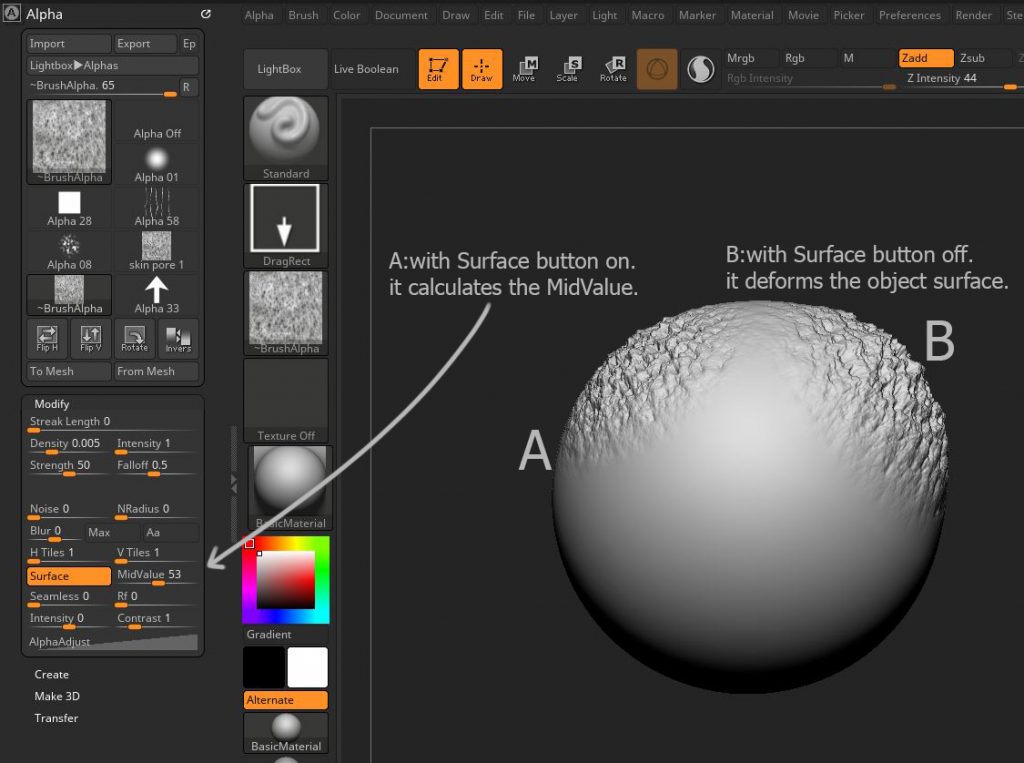Select the Alpha 58 thumbnail

tap(157, 208)
